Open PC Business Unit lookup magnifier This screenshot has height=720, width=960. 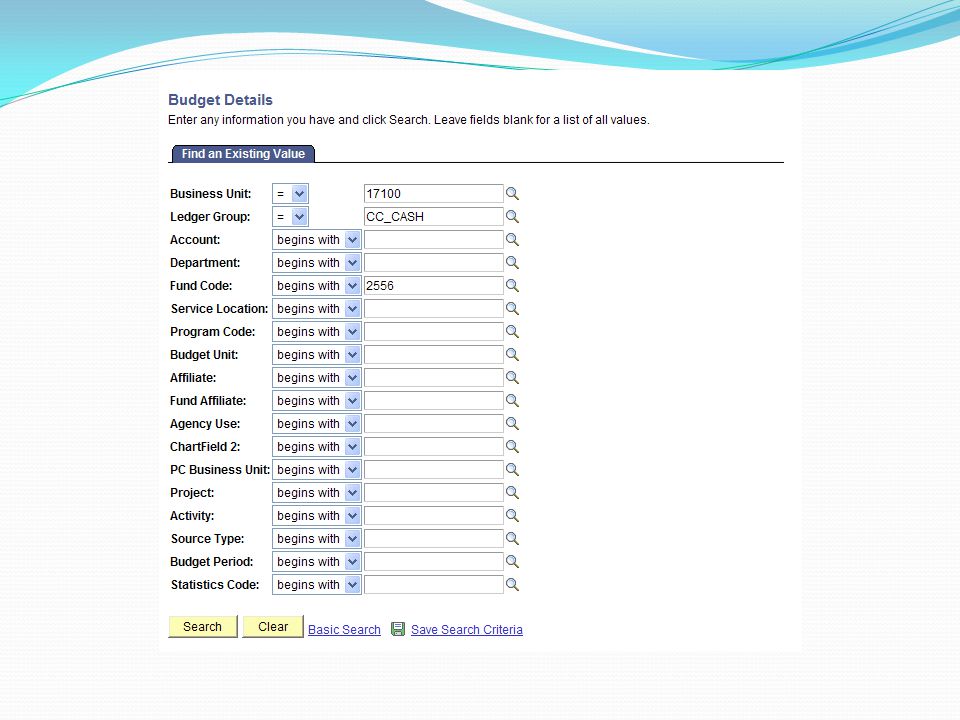(512, 470)
